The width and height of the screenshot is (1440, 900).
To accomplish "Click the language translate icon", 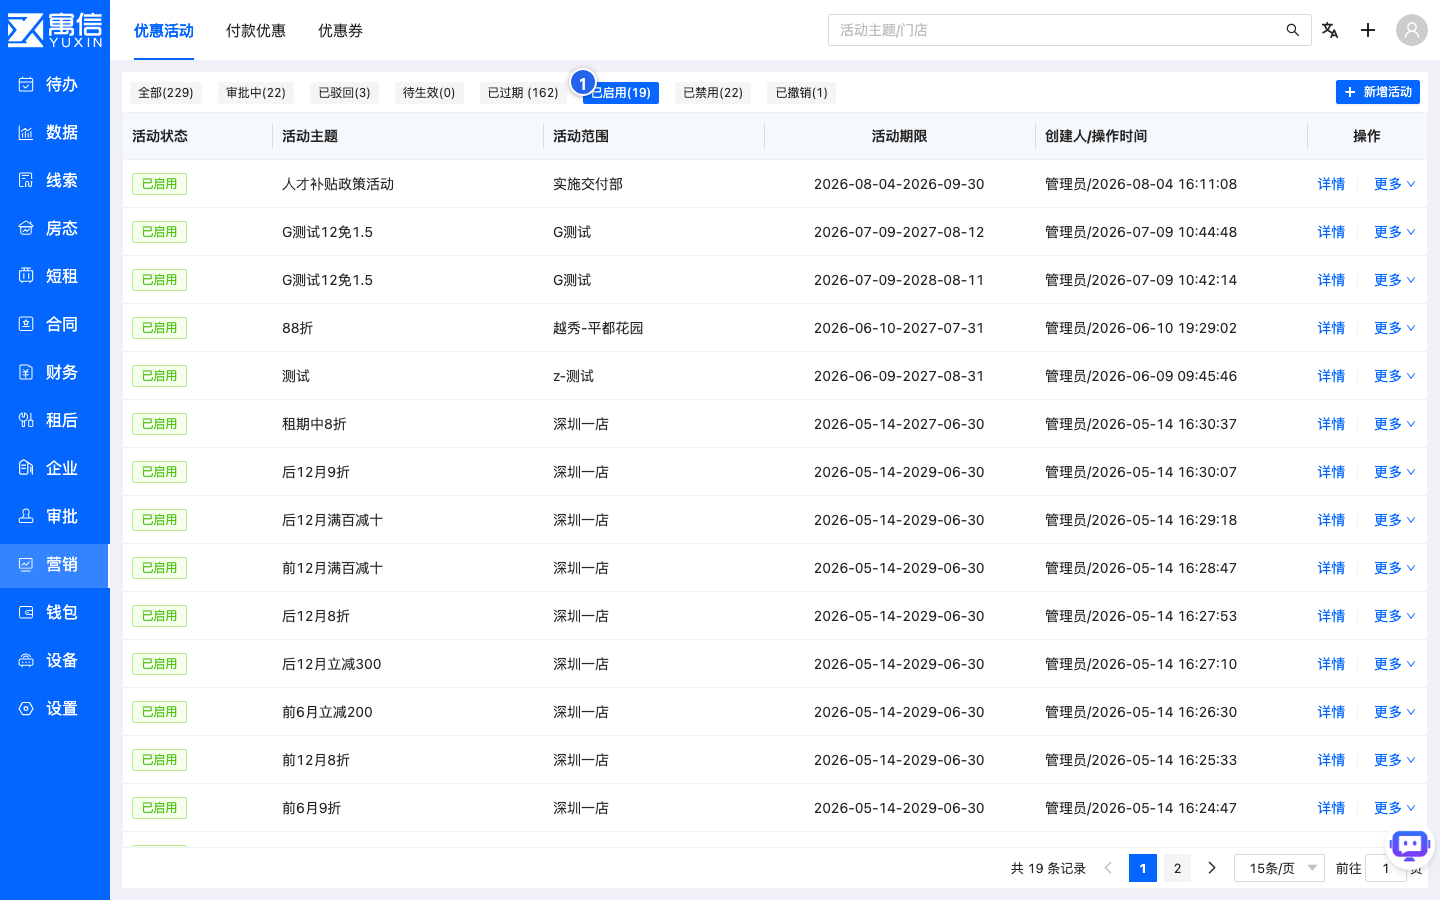I will (1330, 30).
